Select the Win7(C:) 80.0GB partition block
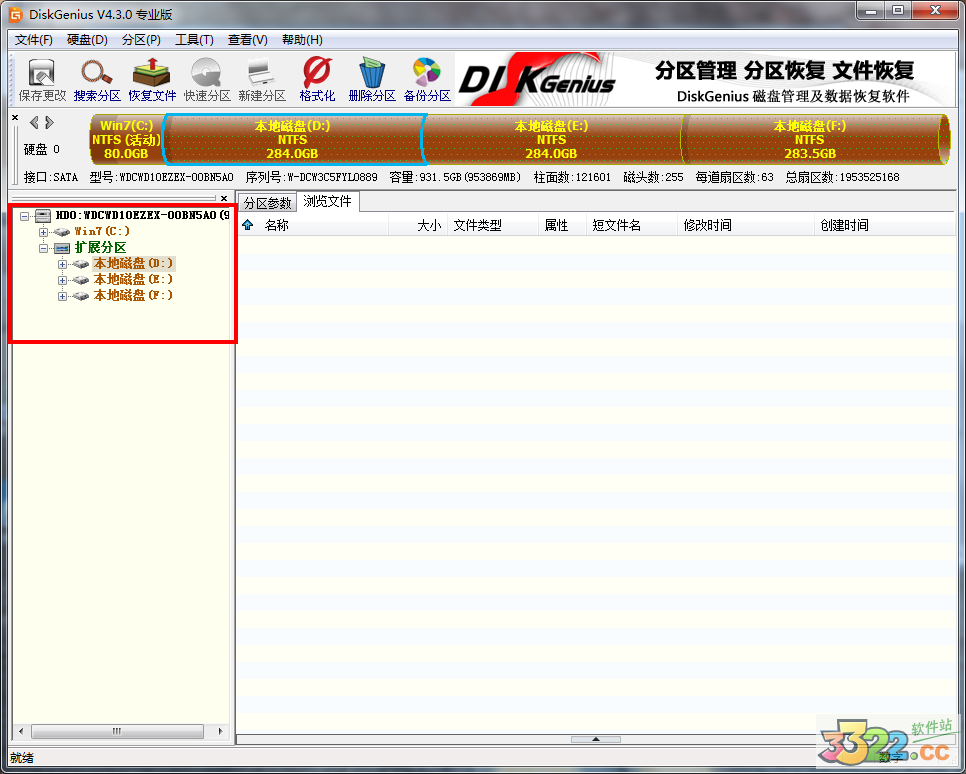 [x=126, y=139]
